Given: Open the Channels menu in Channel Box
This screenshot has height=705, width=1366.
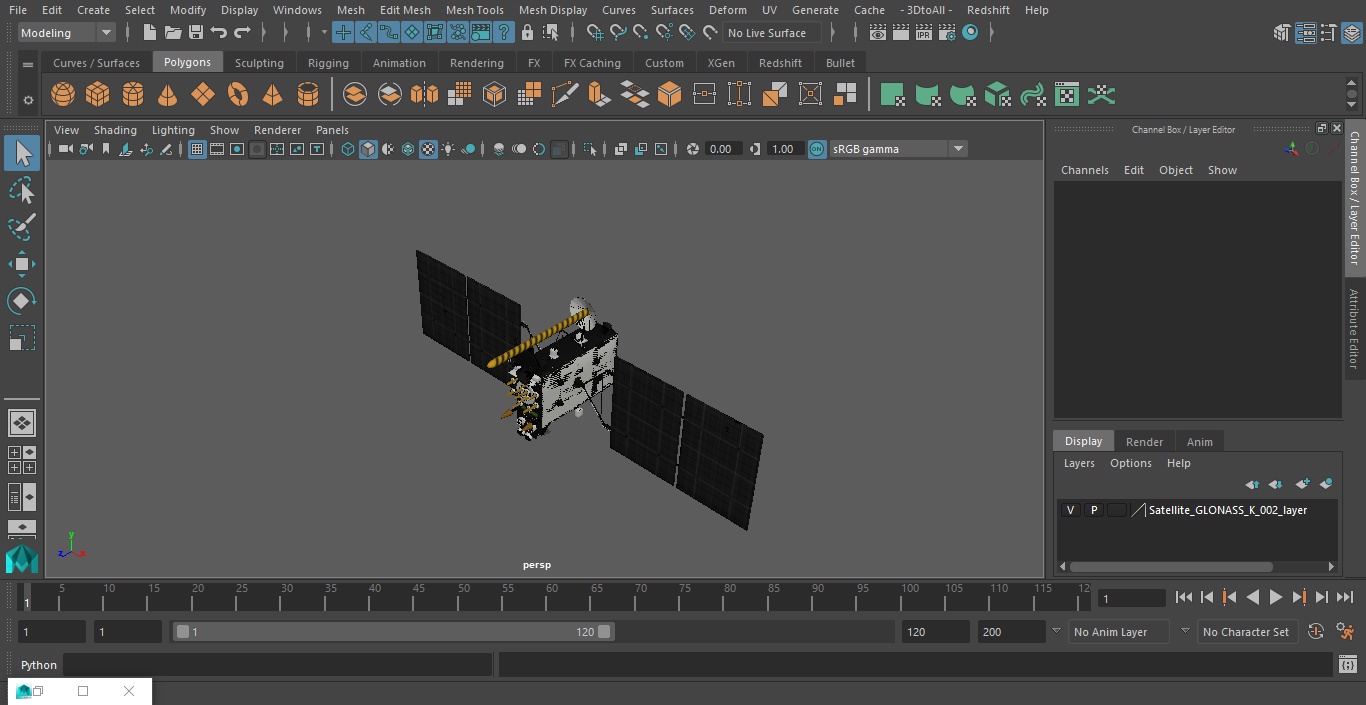Looking at the screenshot, I should (1085, 170).
